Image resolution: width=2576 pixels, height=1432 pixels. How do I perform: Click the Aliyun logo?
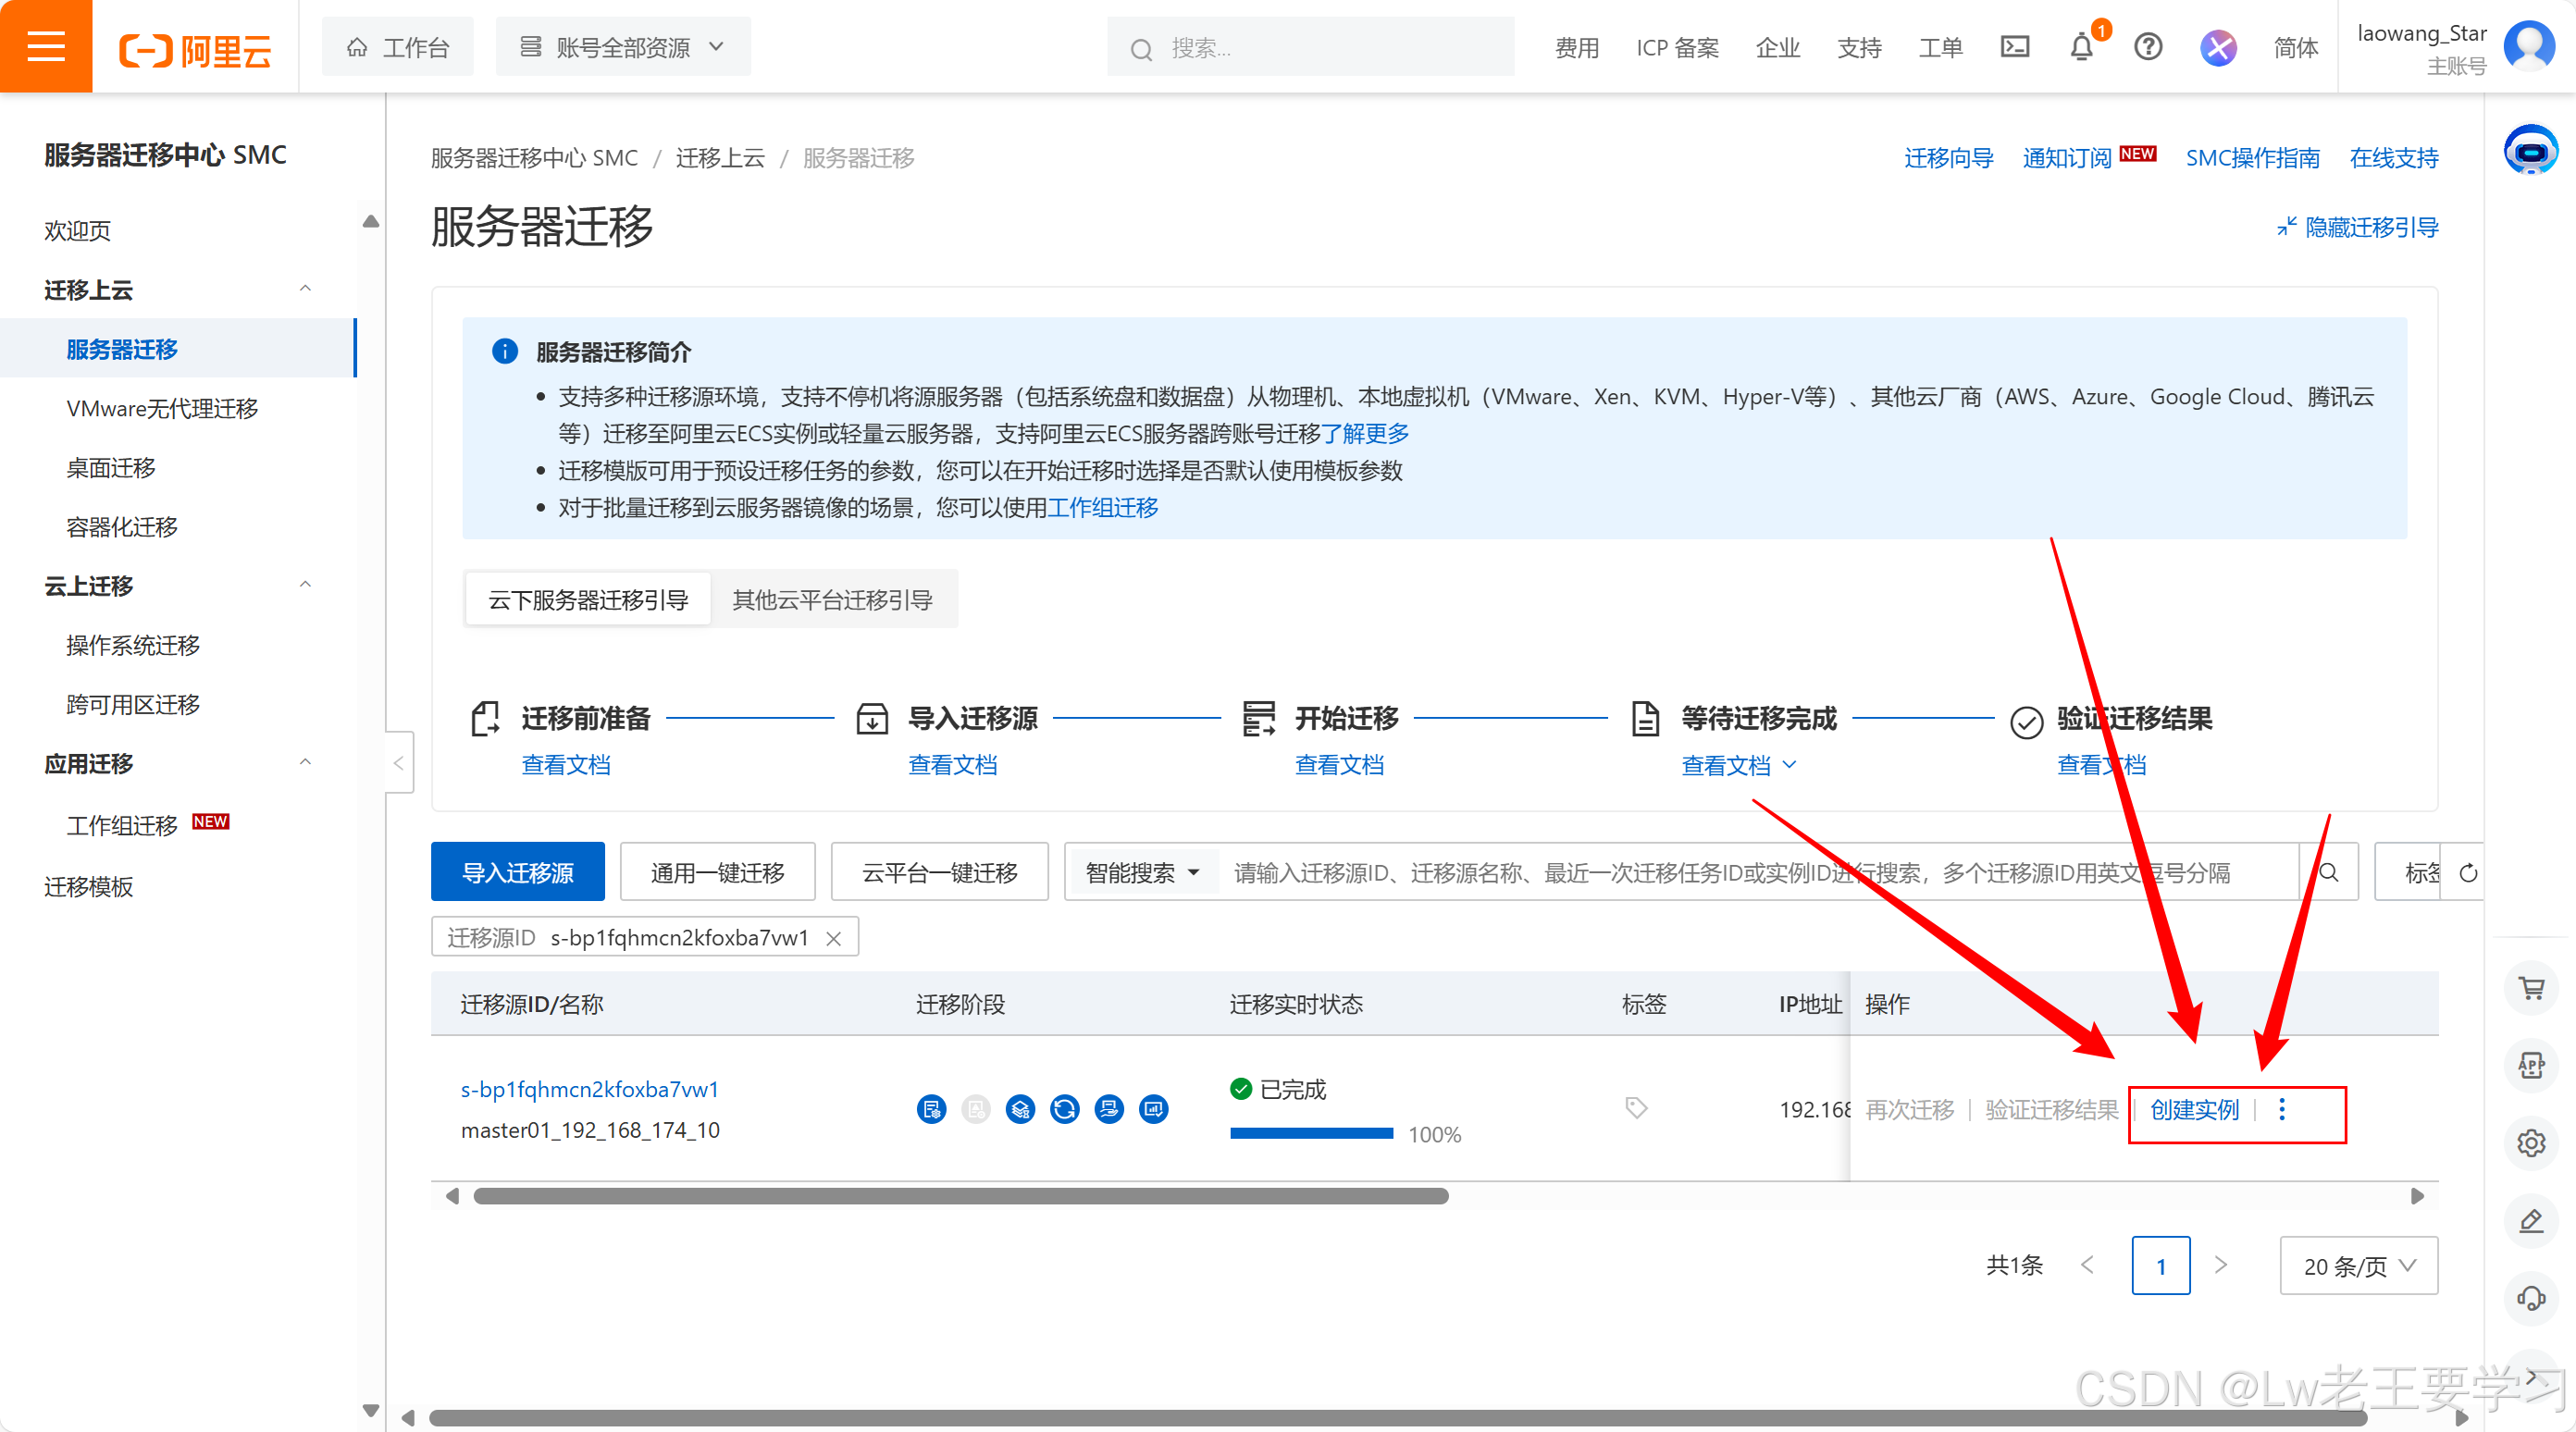(x=195, y=48)
